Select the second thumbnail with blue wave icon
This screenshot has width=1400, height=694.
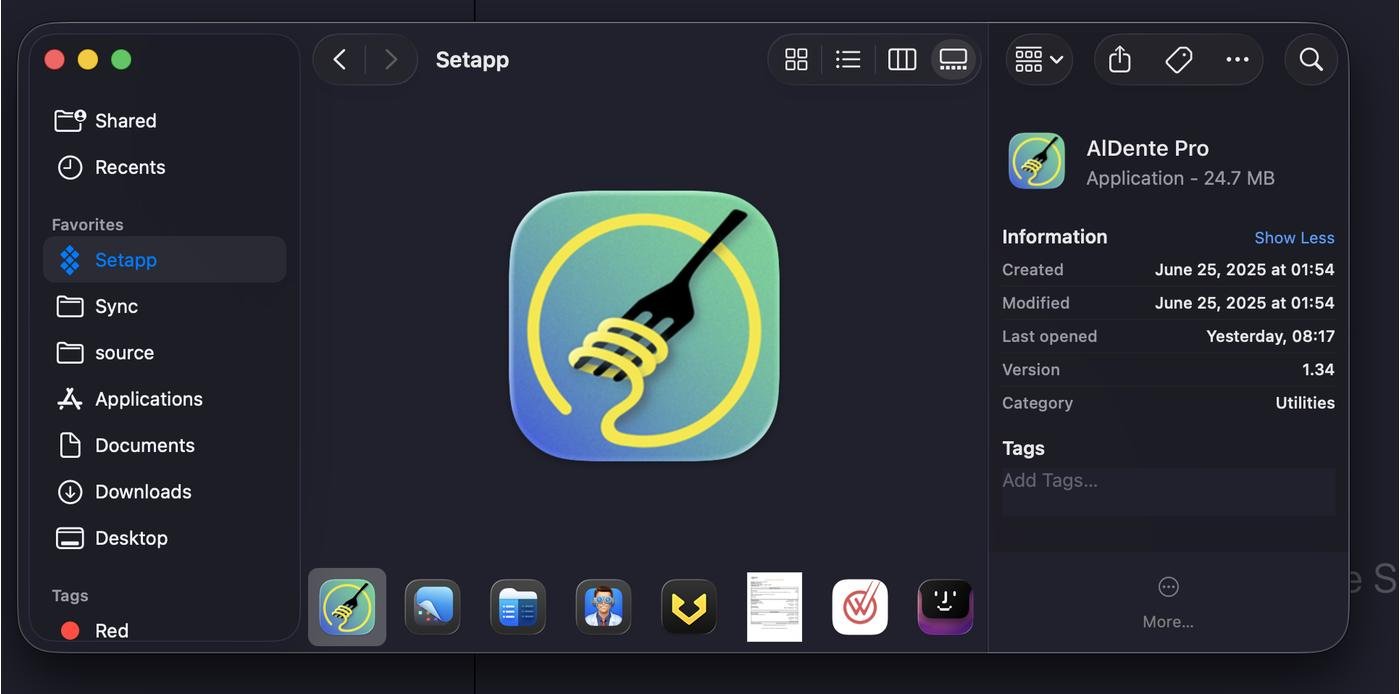(433, 607)
